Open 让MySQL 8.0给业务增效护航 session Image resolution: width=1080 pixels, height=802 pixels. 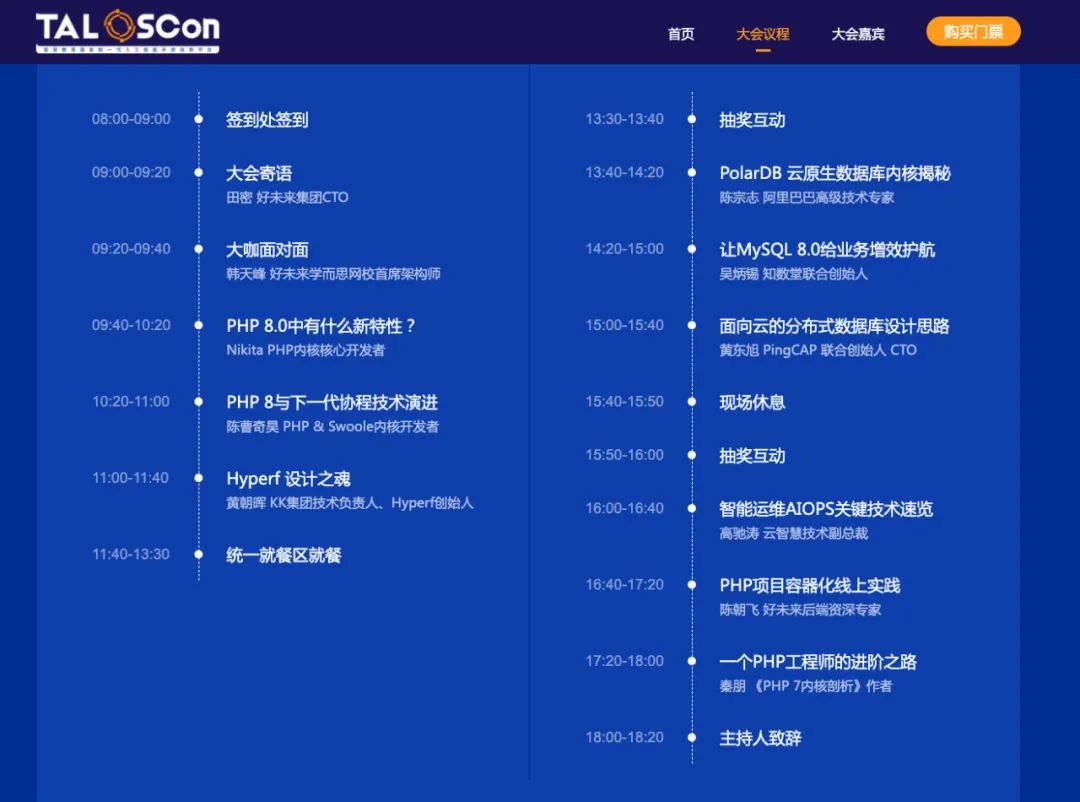pos(827,249)
